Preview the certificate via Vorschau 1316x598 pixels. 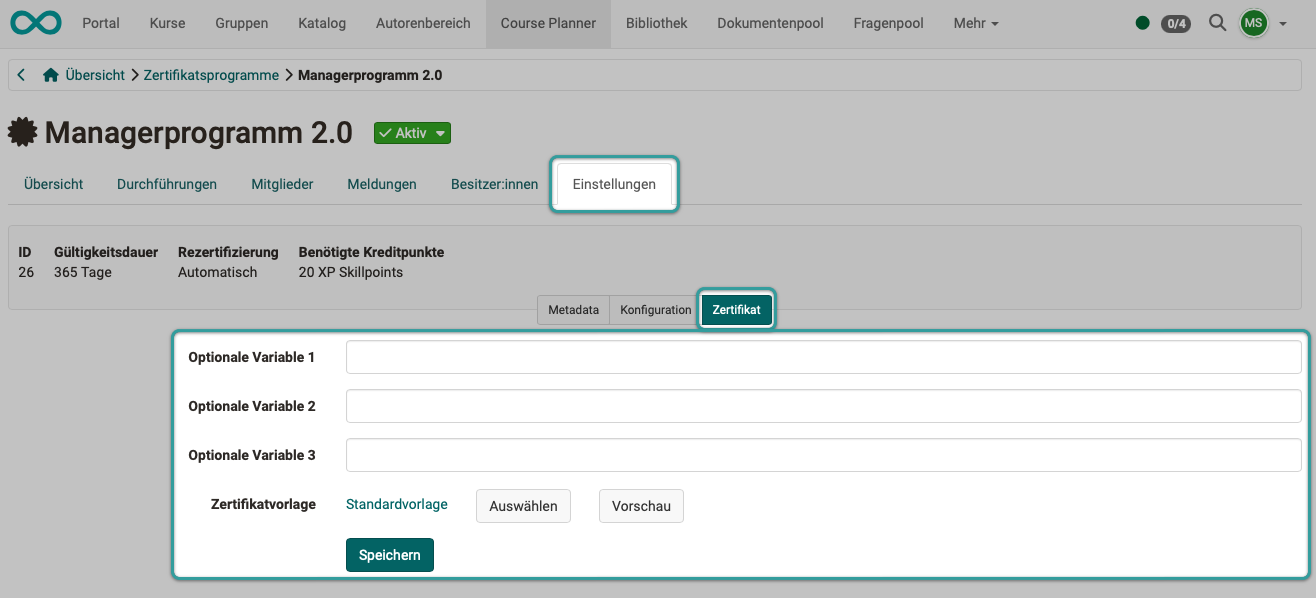pyautogui.click(x=641, y=506)
